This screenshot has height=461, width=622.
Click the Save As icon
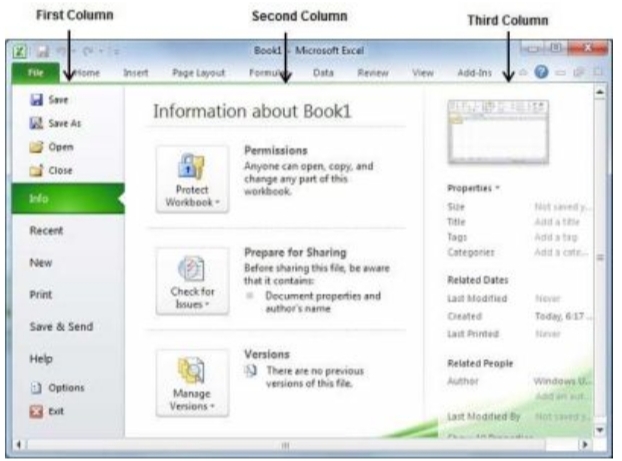click(x=36, y=123)
